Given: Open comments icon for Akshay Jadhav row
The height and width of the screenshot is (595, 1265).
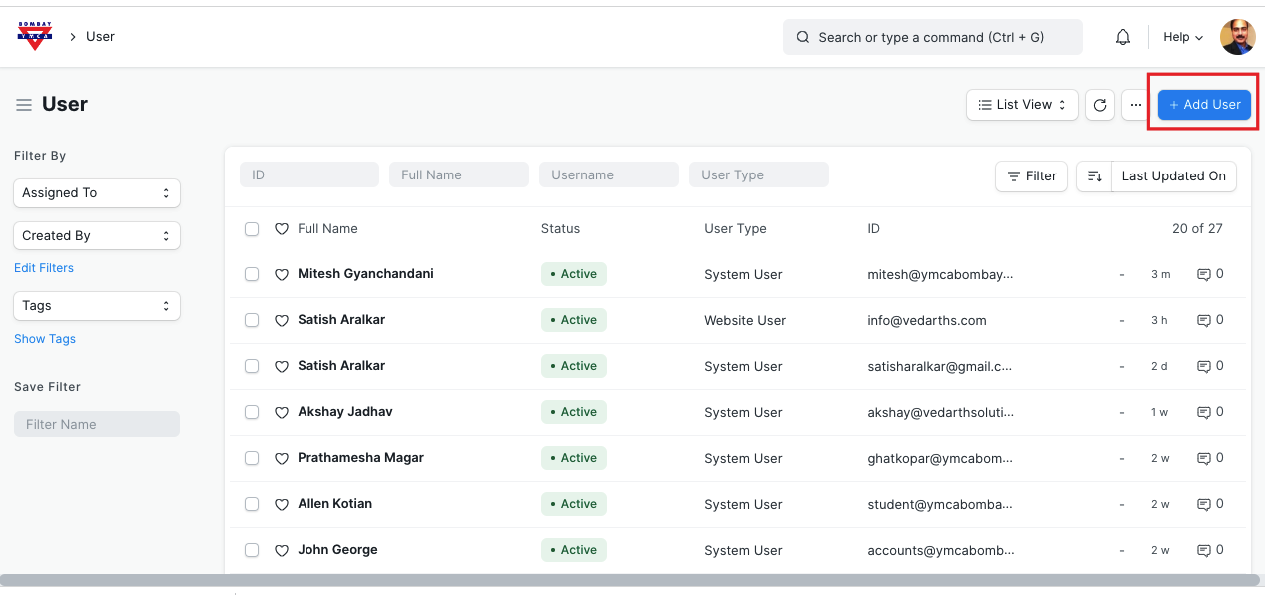Looking at the screenshot, I should pyautogui.click(x=1204, y=412).
